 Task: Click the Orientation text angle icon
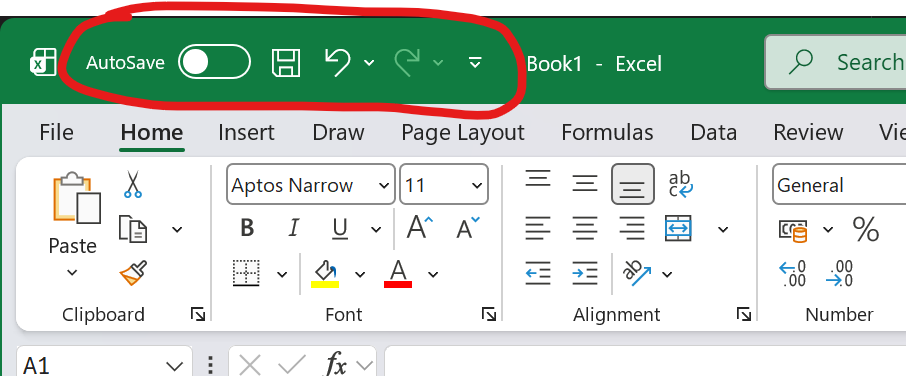click(x=637, y=273)
